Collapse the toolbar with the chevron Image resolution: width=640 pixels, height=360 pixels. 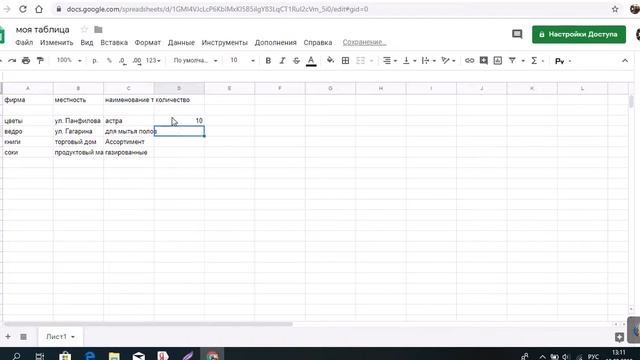(x=625, y=60)
